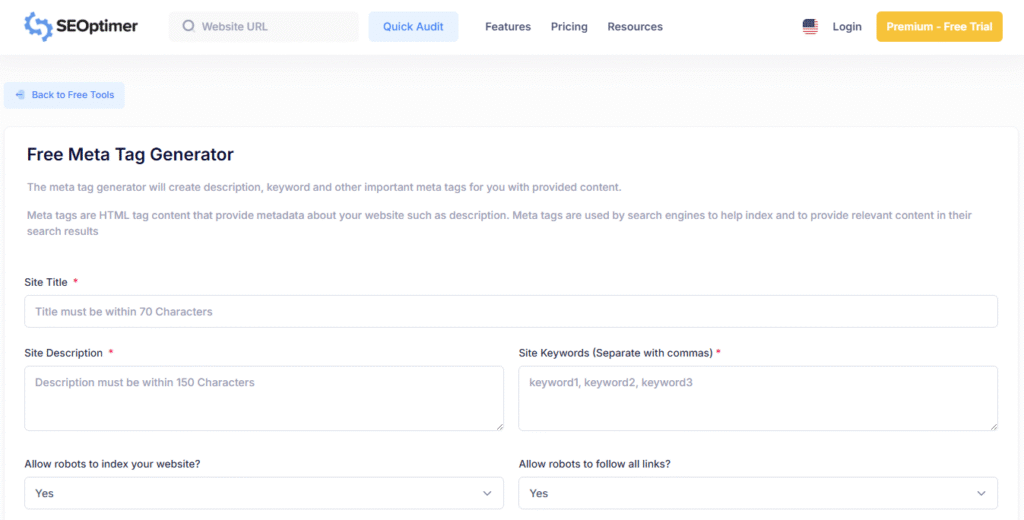1024x520 pixels.
Task: Click the search magnifier icon in URL box
Action: (x=189, y=27)
